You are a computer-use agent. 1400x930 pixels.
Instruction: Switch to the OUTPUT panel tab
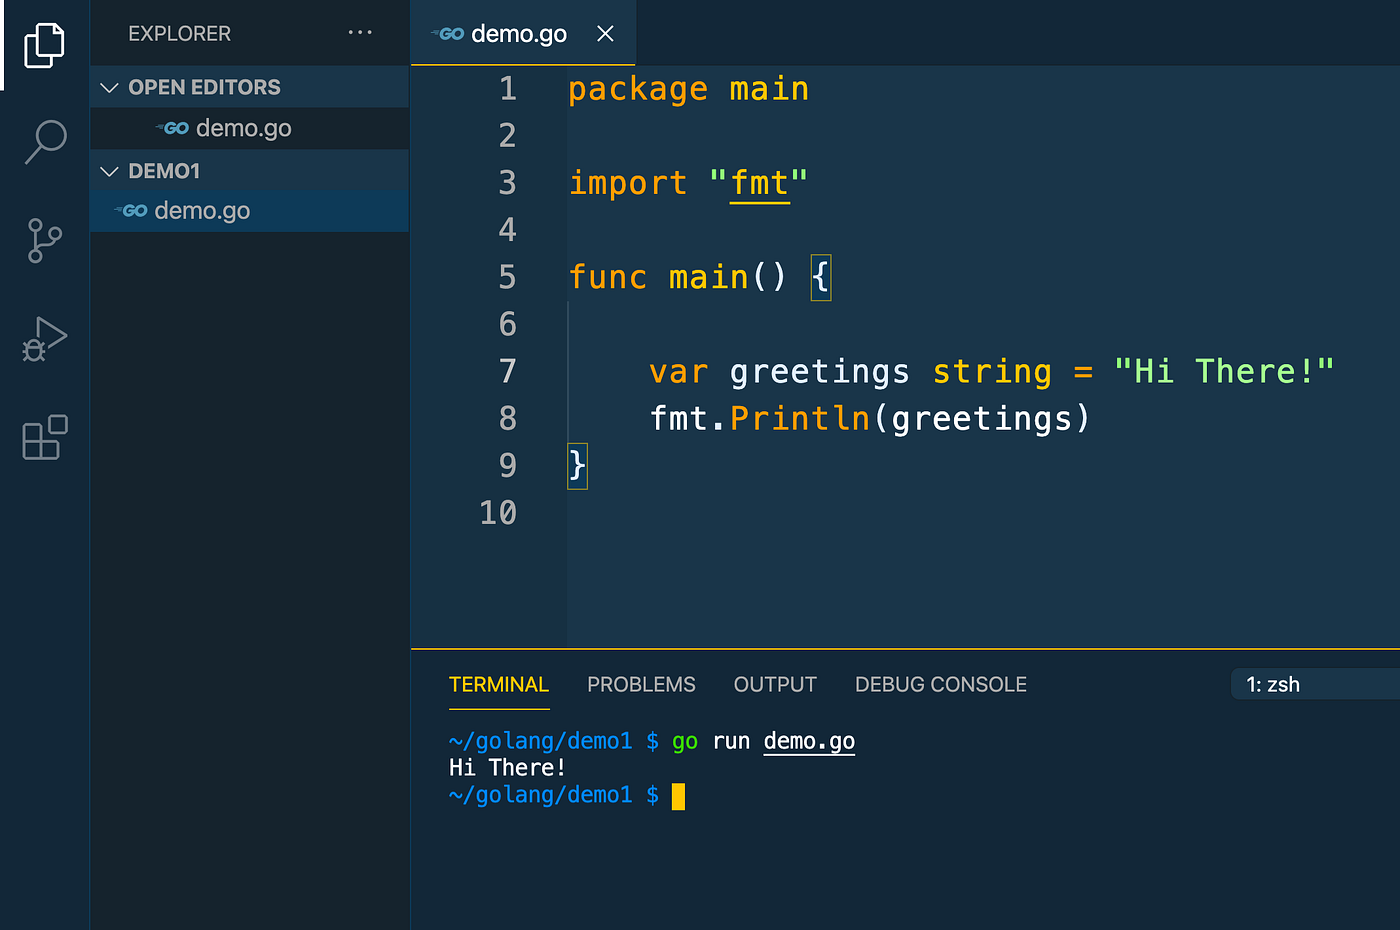[x=775, y=685]
